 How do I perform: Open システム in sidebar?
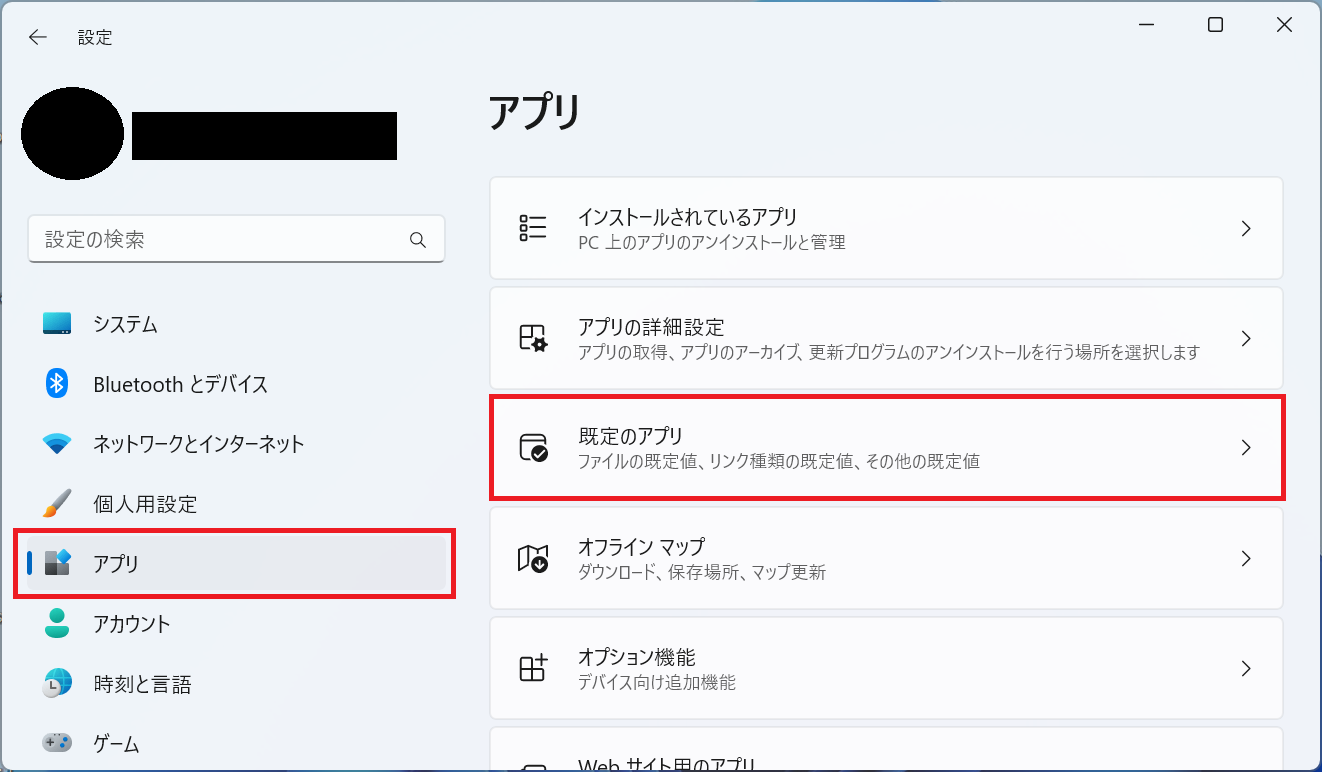236,324
